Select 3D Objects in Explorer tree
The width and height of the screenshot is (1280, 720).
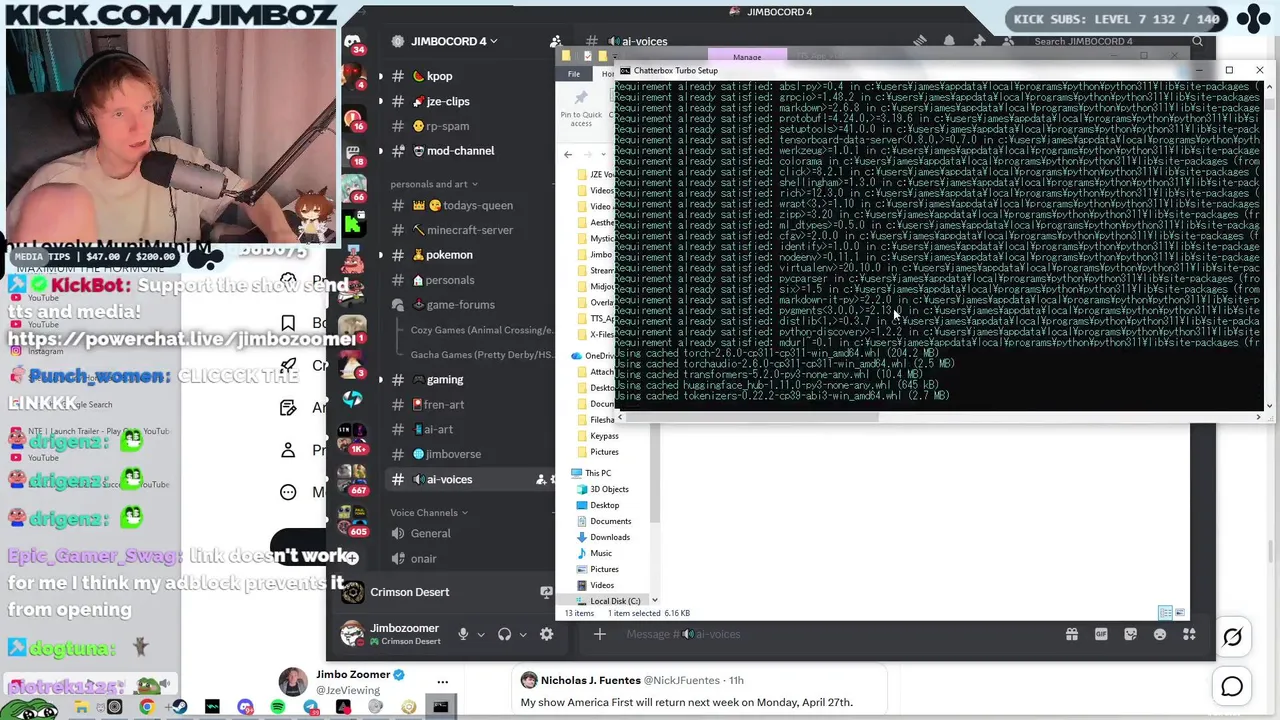[x=609, y=489]
